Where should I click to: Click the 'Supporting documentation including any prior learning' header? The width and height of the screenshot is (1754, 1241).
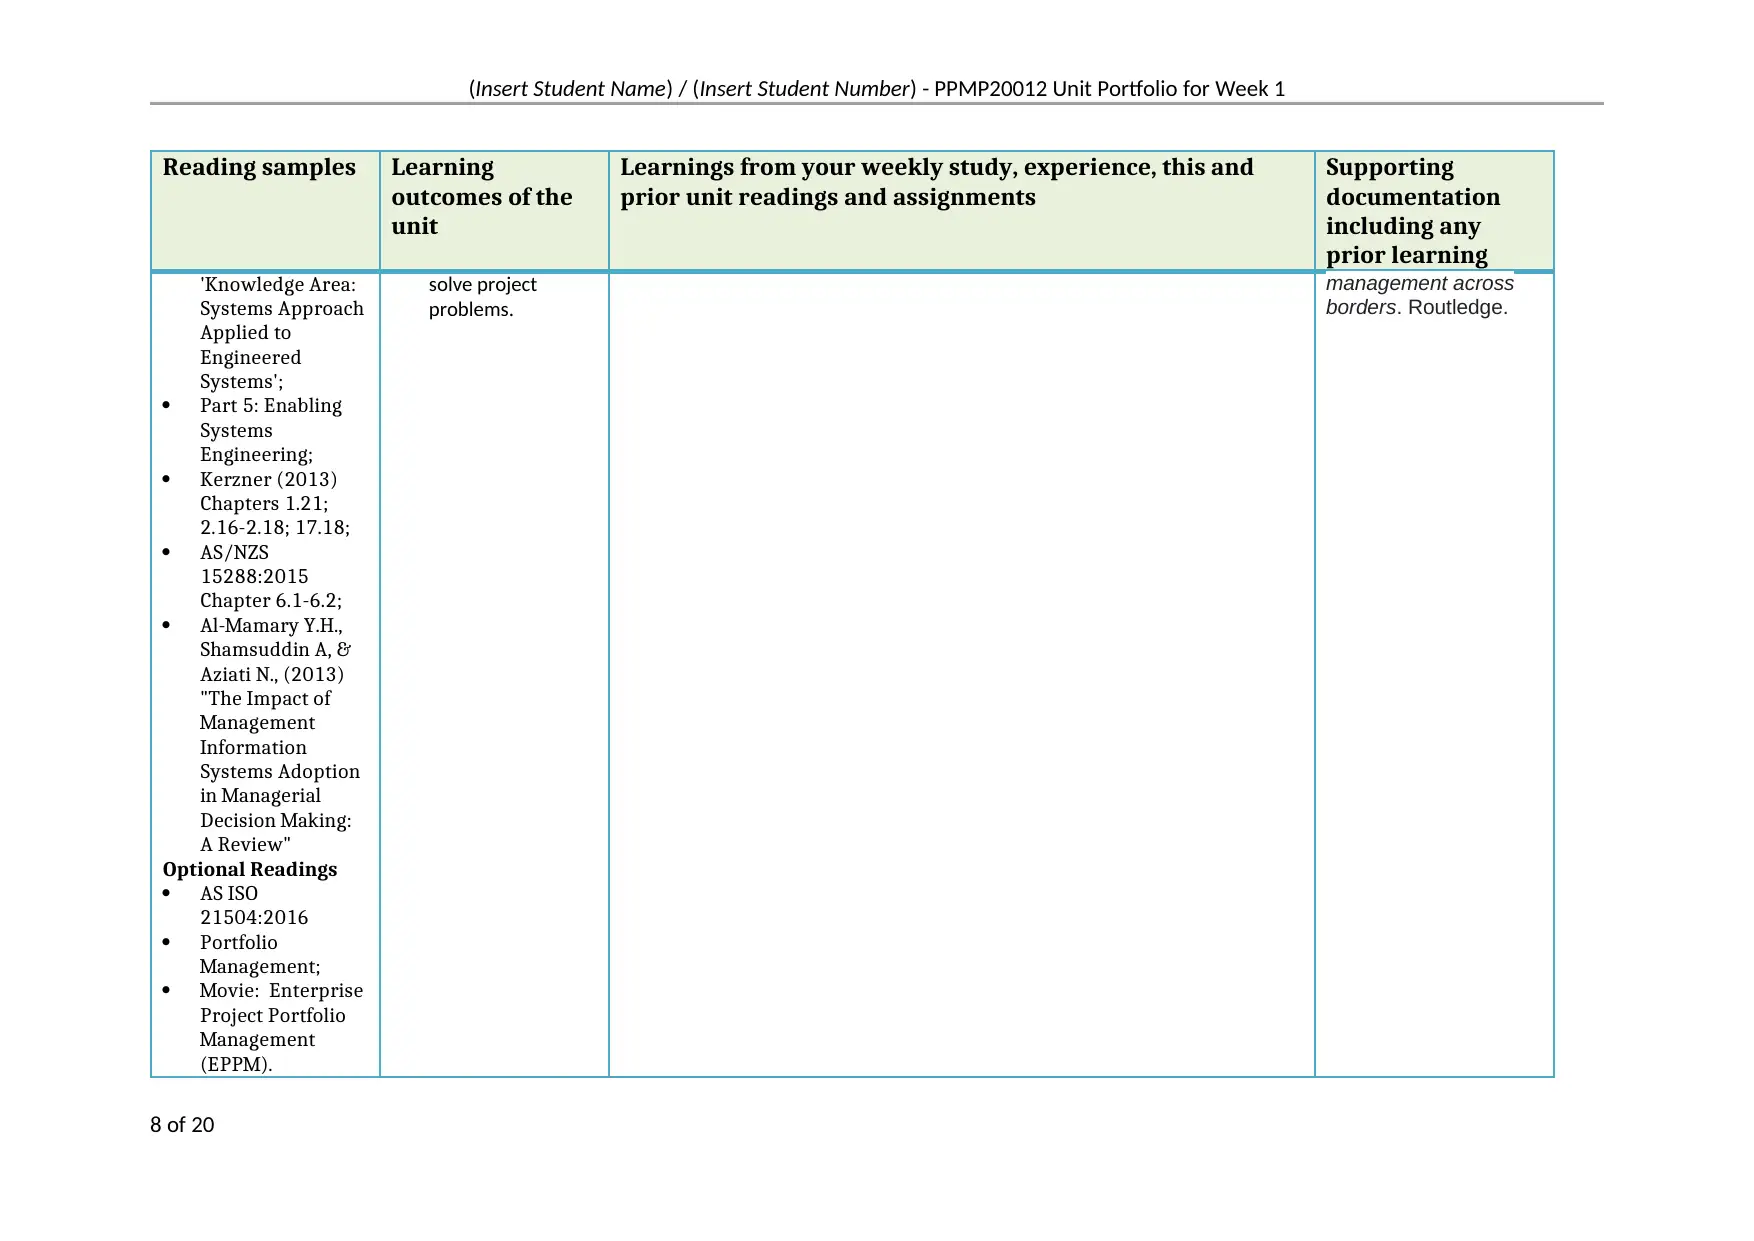(x=1413, y=211)
